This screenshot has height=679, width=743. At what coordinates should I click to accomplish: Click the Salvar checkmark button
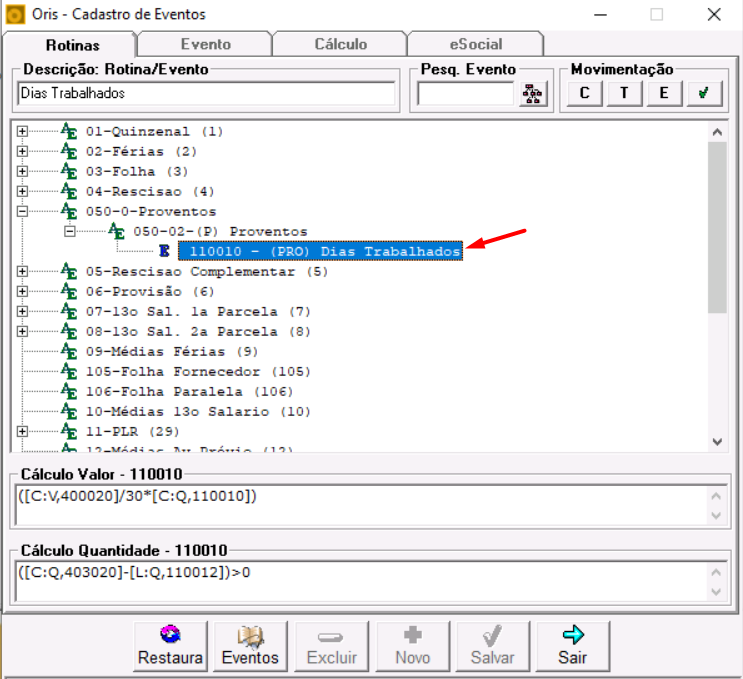(x=492, y=646)
